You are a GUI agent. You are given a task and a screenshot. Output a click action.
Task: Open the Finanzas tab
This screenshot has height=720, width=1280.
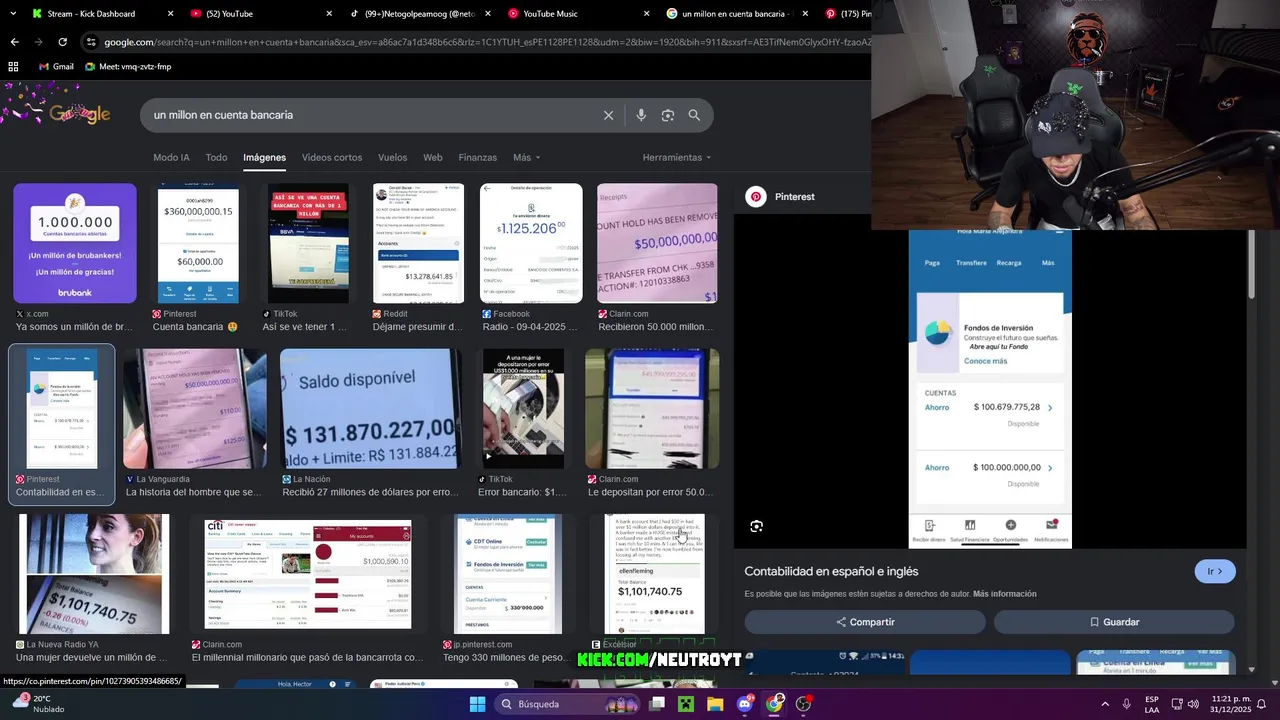pos(477,157)
